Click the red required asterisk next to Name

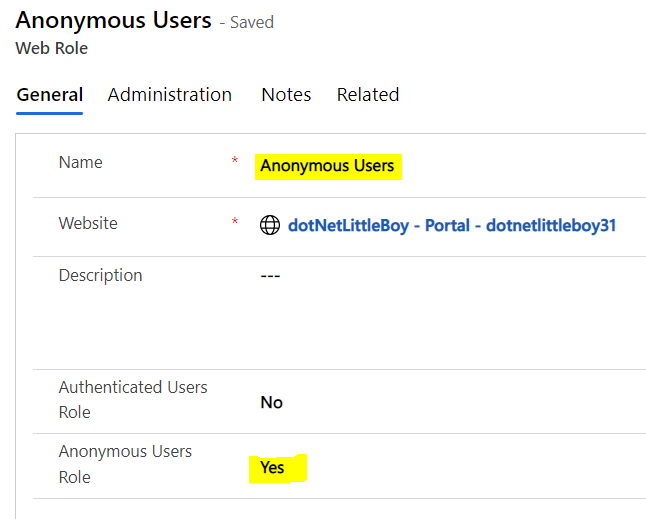tap(234, 160)
